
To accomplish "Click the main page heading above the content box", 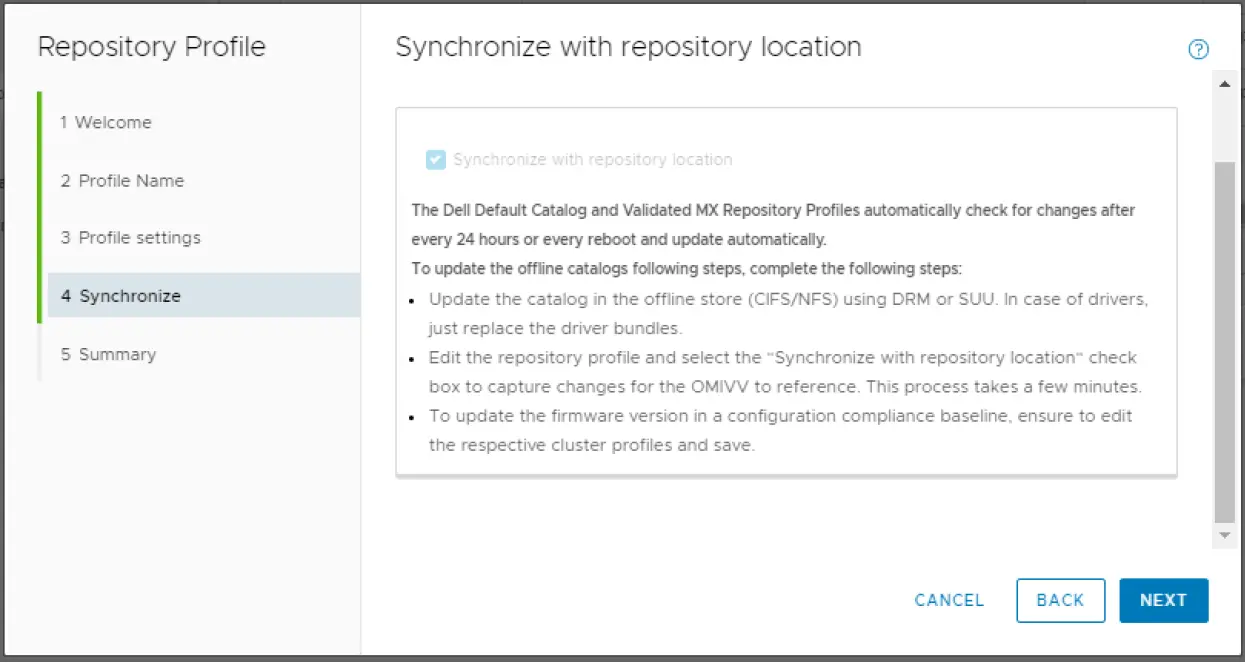I will coord(628,47).
